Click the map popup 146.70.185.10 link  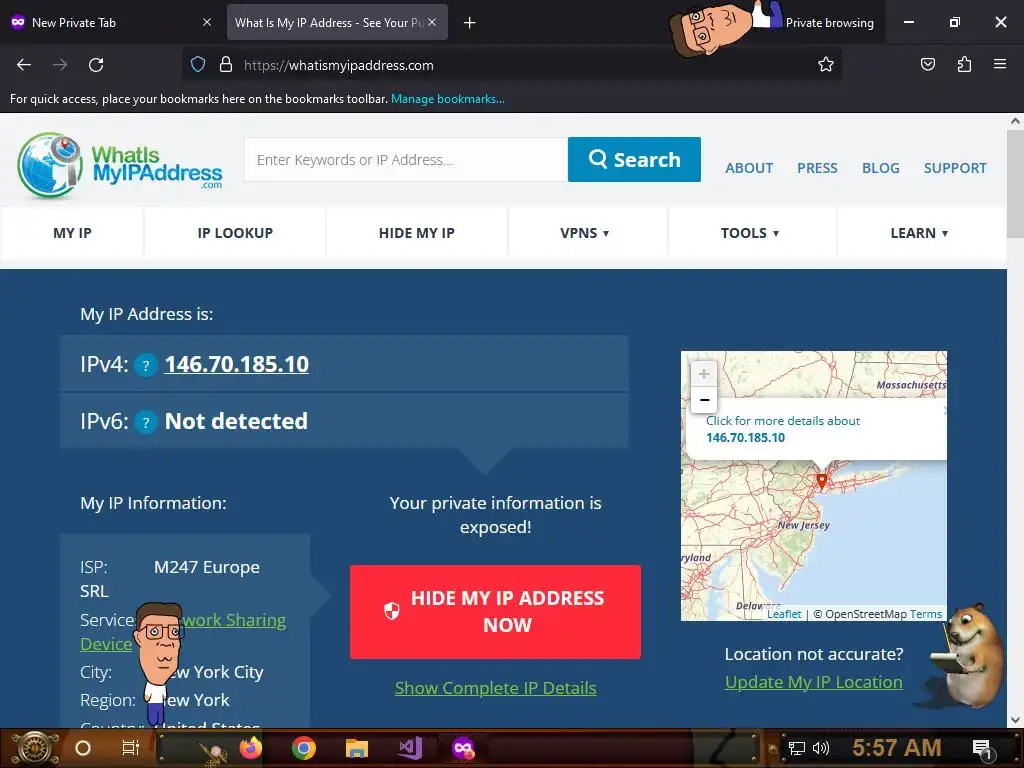coord(745,438)
